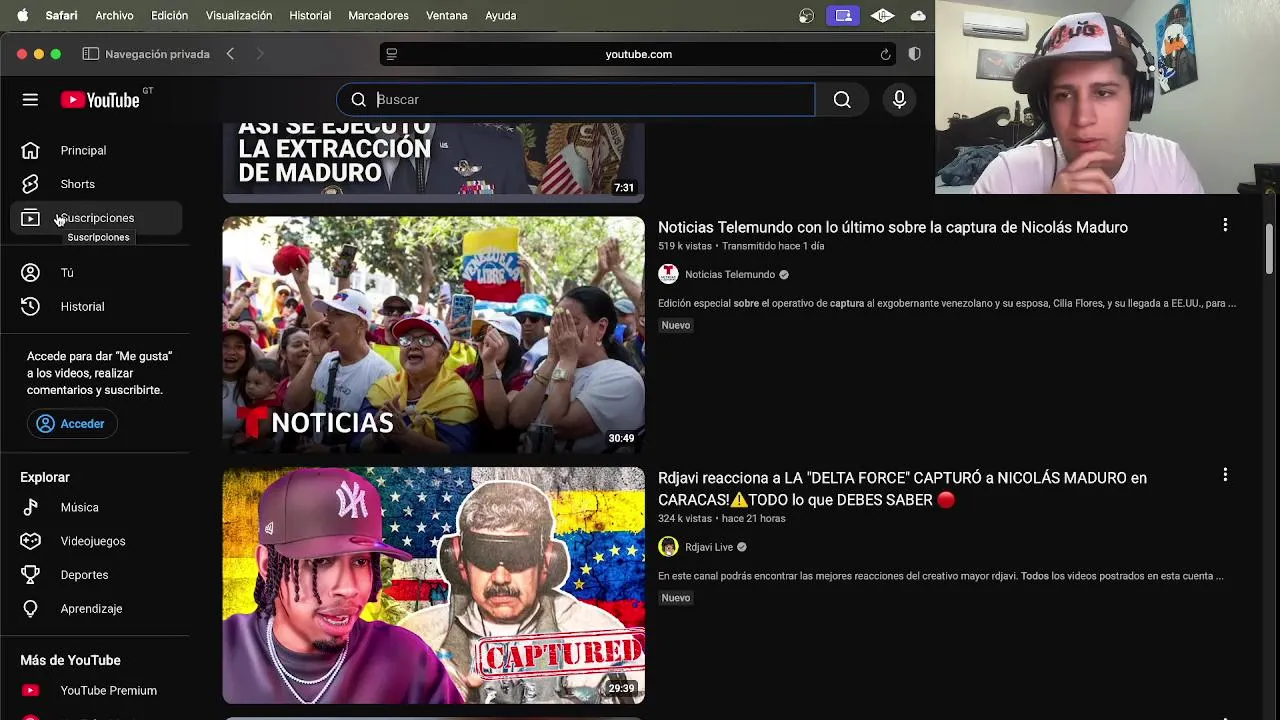The height and width of the screenshot is (720, 1280).
Task: Click the youtube.com address bar
Action: [x=638, y=54]
